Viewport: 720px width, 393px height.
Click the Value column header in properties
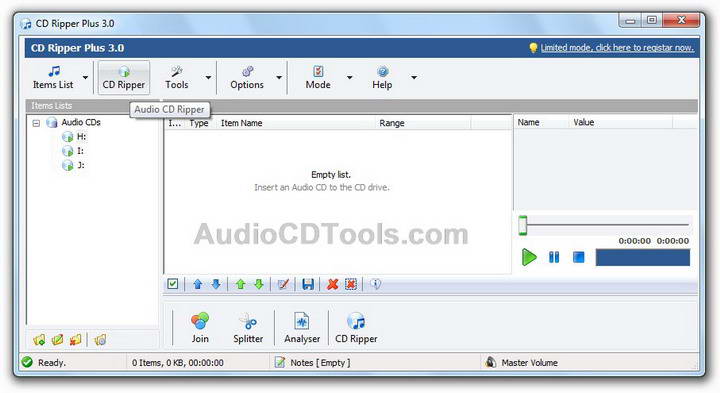584,122
